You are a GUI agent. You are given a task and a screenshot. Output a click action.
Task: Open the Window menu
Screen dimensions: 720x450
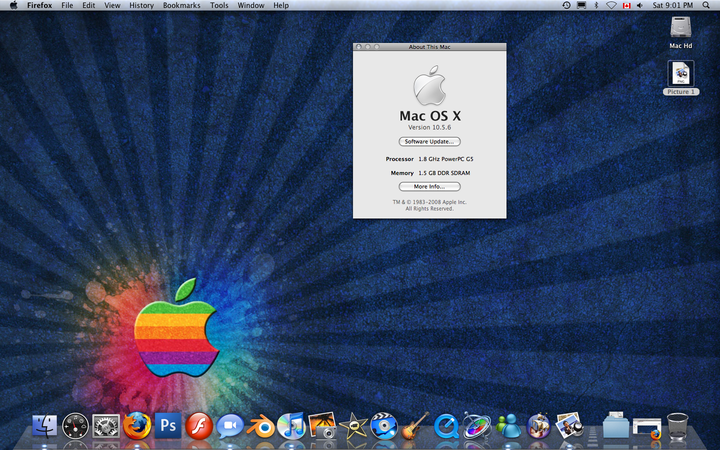click(251, 6)
